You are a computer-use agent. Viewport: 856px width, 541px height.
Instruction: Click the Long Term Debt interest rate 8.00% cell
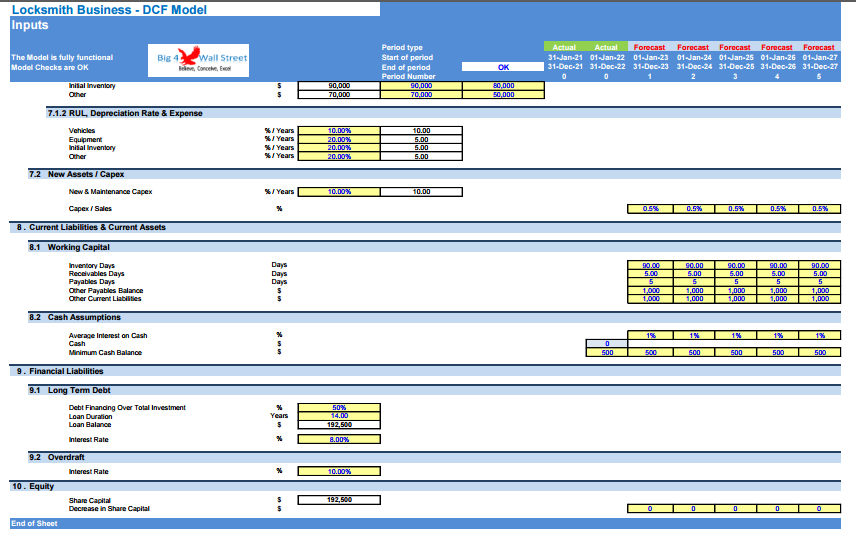click(339, 439)
